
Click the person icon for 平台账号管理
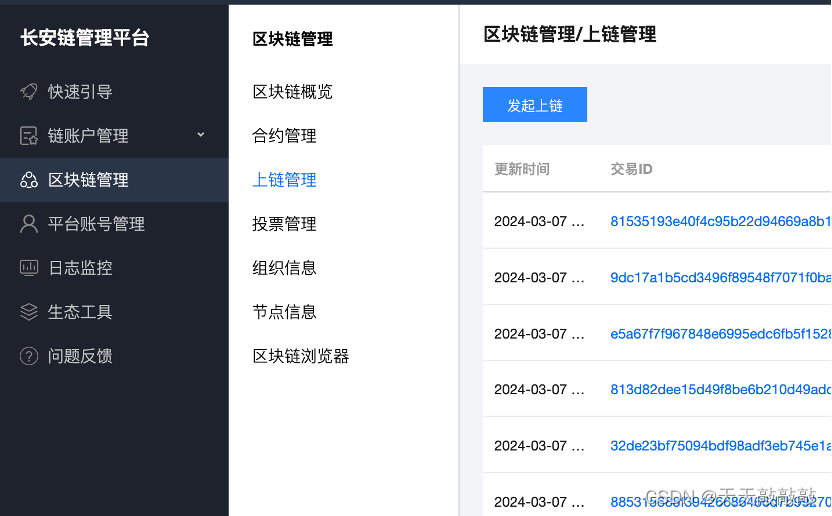[x=29, y=224]
